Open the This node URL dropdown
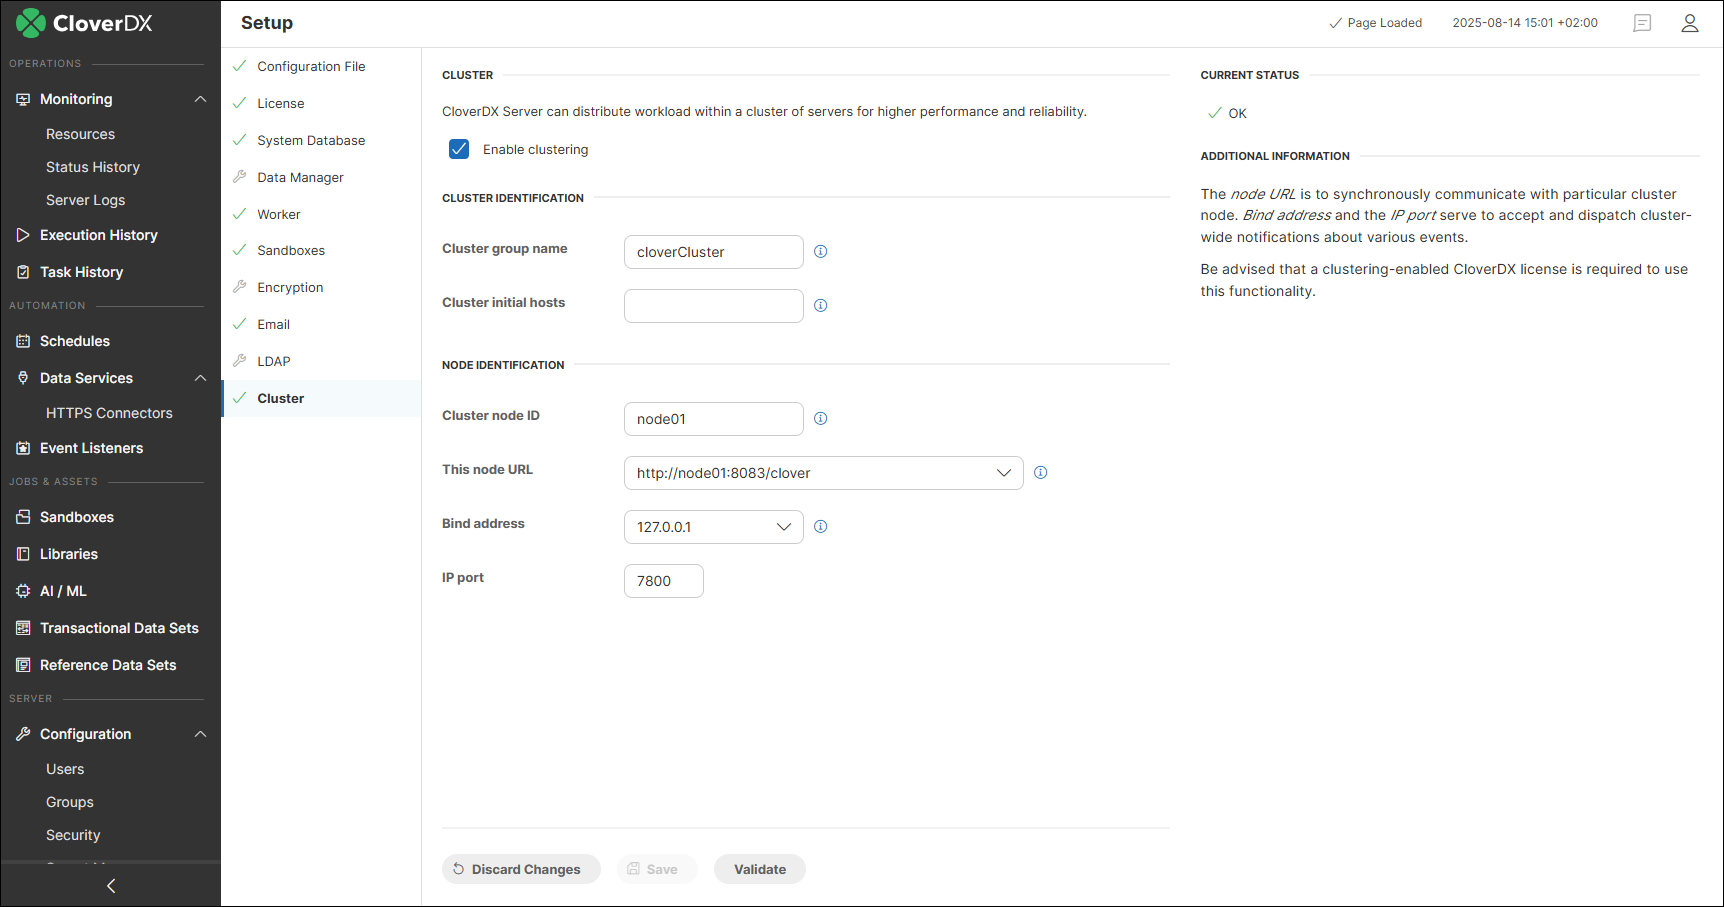 point(1004,472)
